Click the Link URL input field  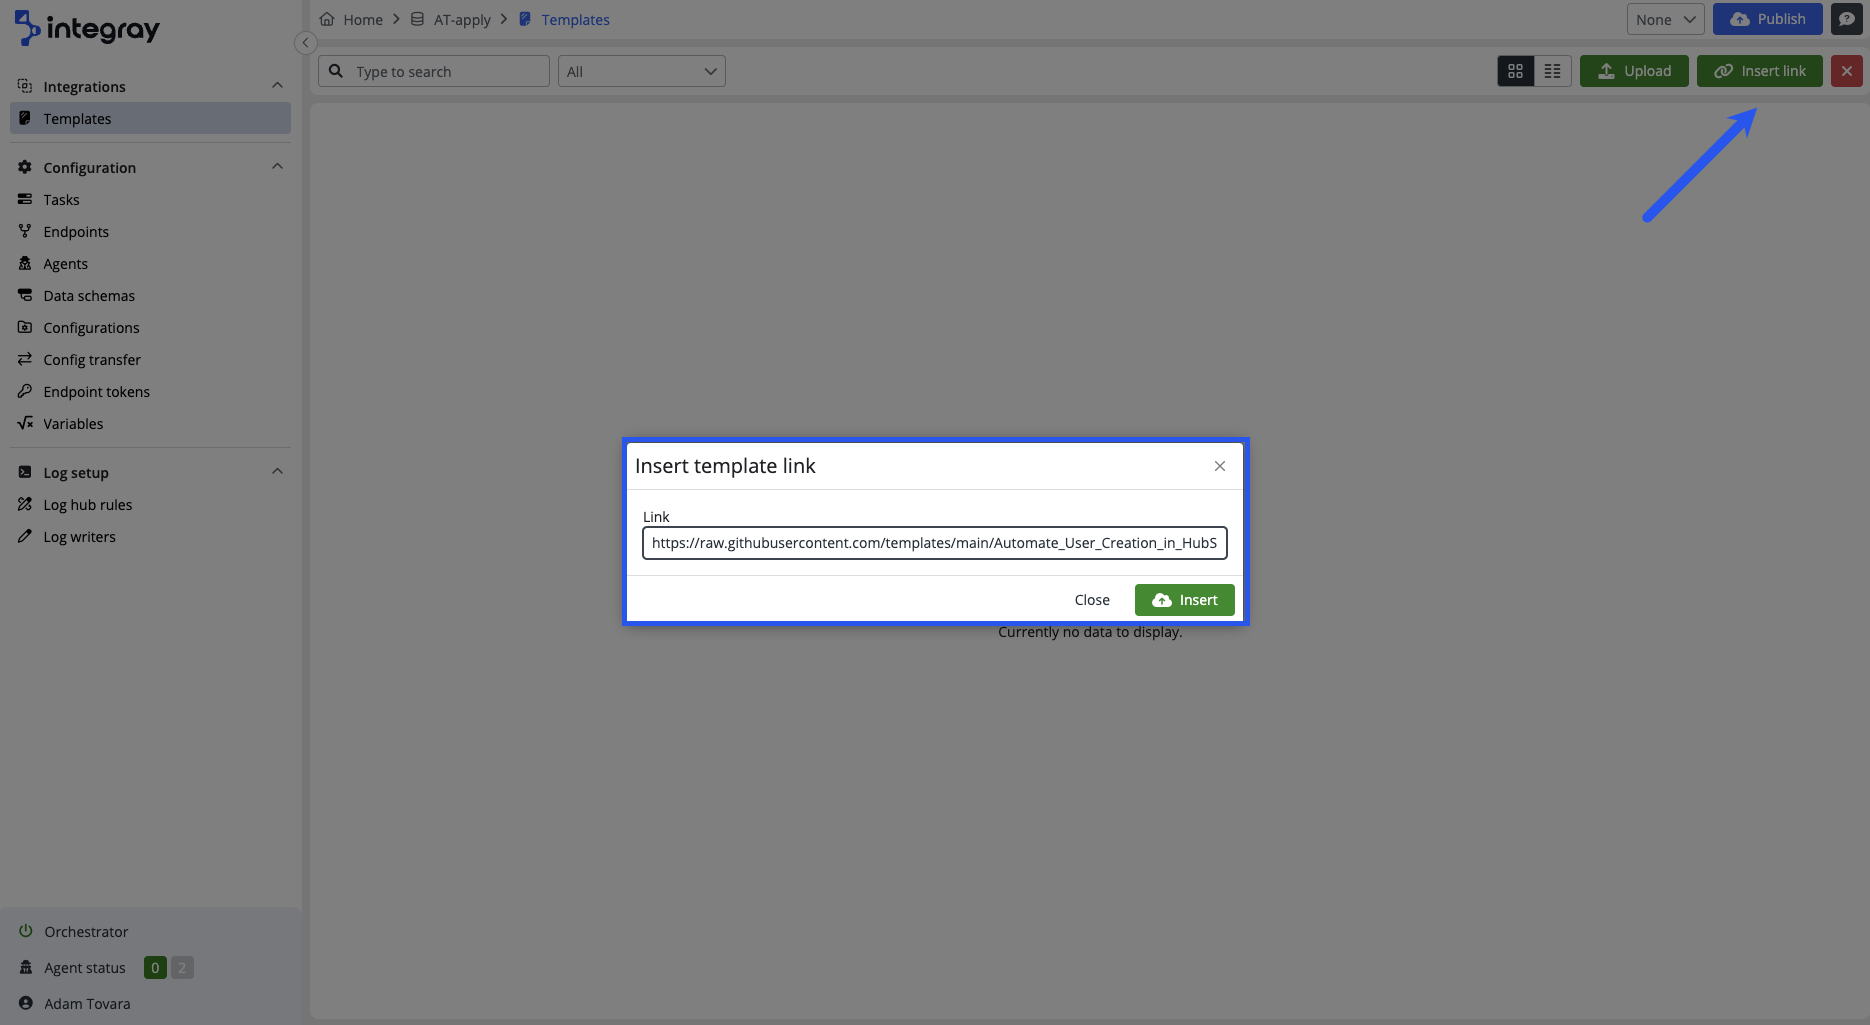point(934,543)
